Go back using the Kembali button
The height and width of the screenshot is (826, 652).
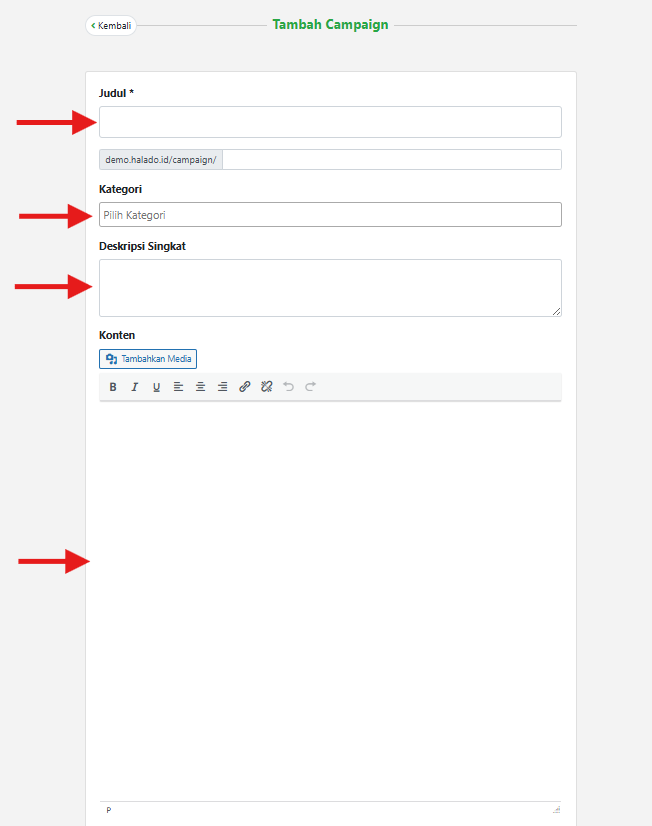point(111,25)
